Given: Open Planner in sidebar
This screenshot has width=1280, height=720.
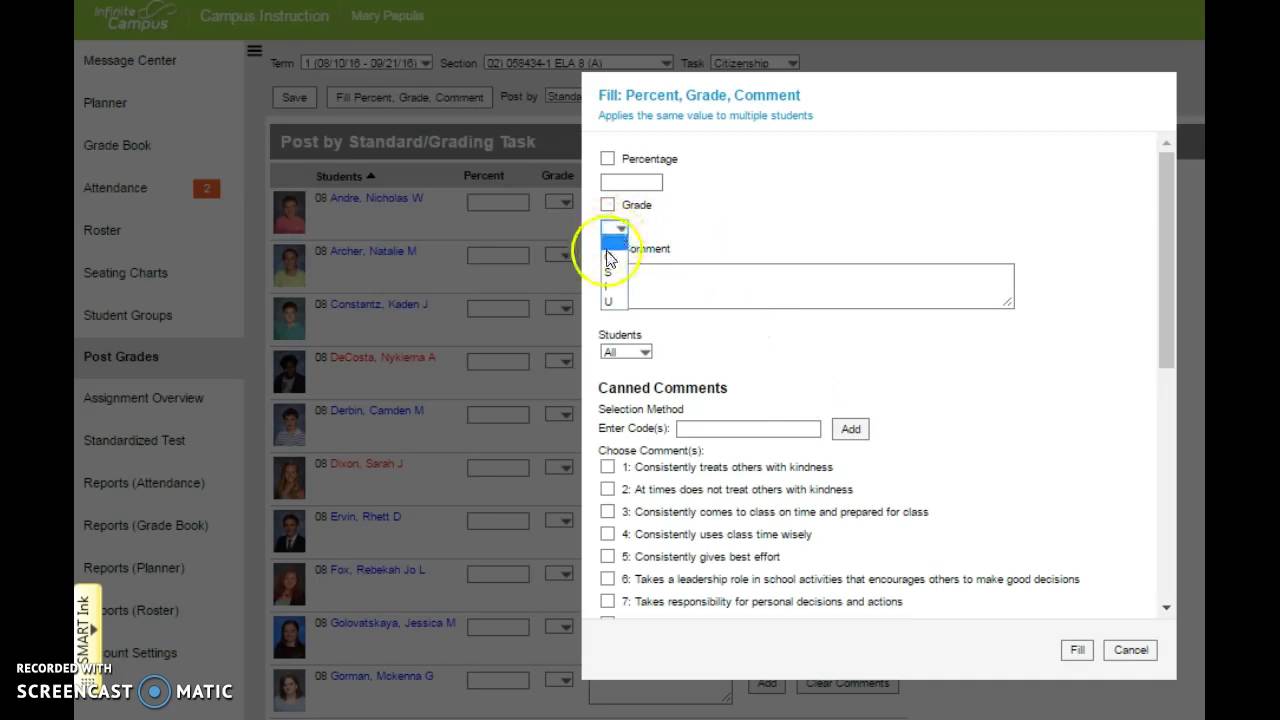Looking at the screenshot, I should tap(105, 103).
